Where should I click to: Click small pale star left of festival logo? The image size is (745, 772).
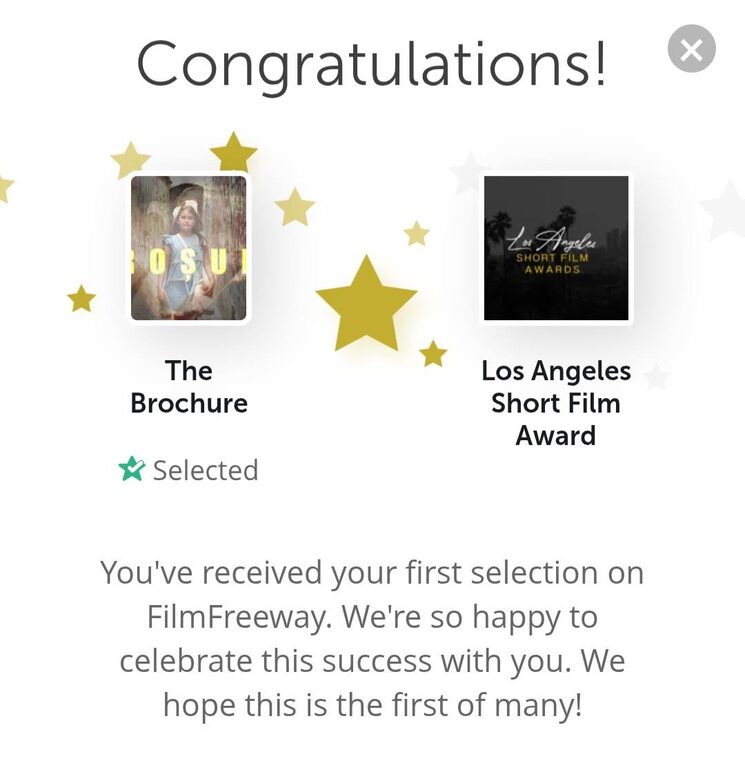[416, 234]
